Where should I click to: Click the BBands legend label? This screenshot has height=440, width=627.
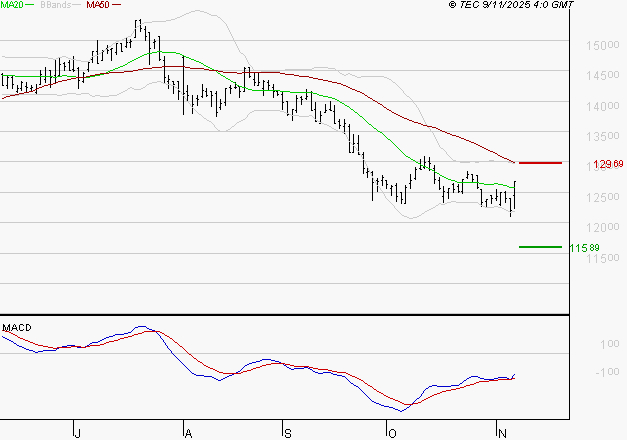pos(55,5)
